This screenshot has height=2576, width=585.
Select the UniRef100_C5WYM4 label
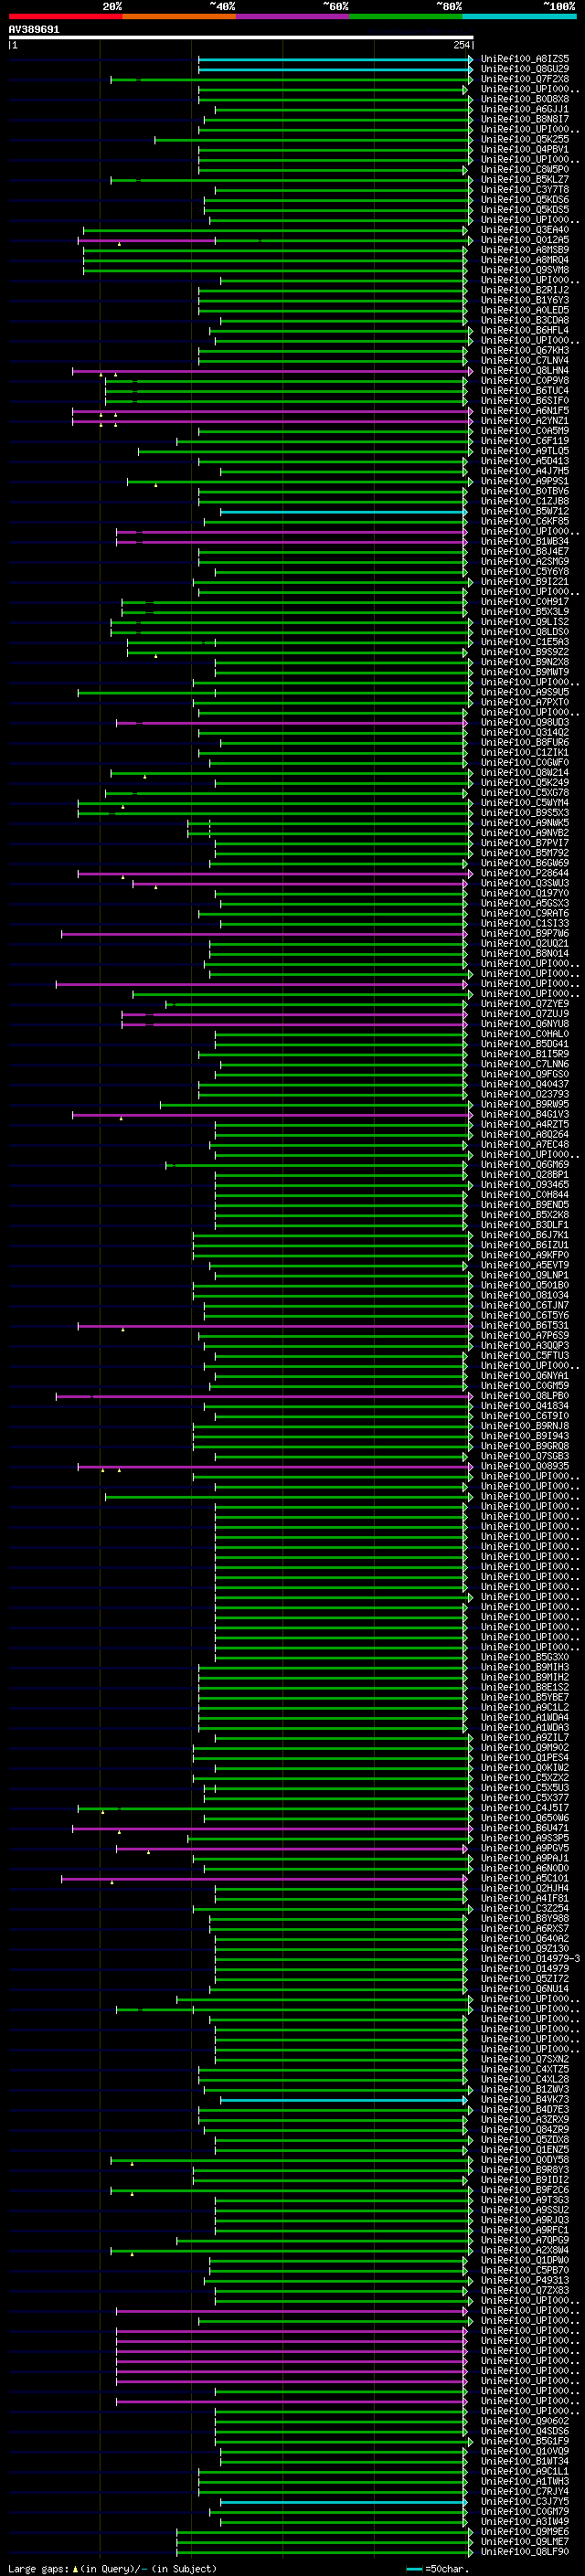(525, 803)
